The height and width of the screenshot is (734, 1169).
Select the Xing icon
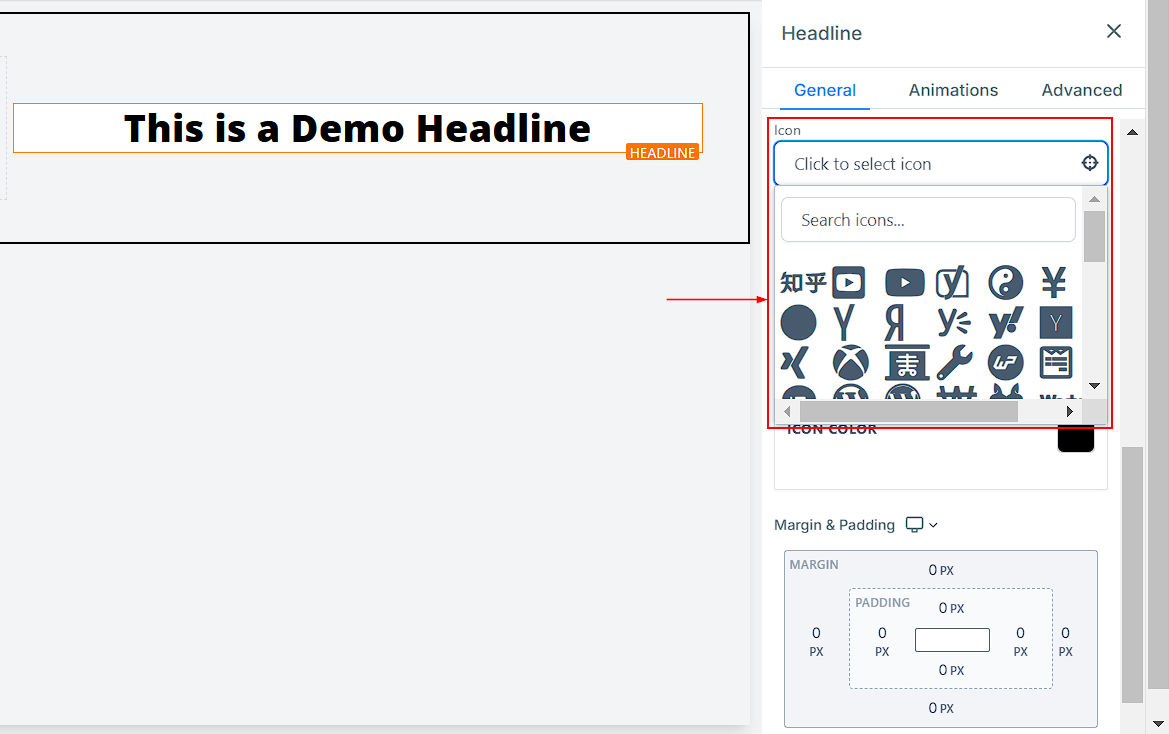(x=795, y=363)
